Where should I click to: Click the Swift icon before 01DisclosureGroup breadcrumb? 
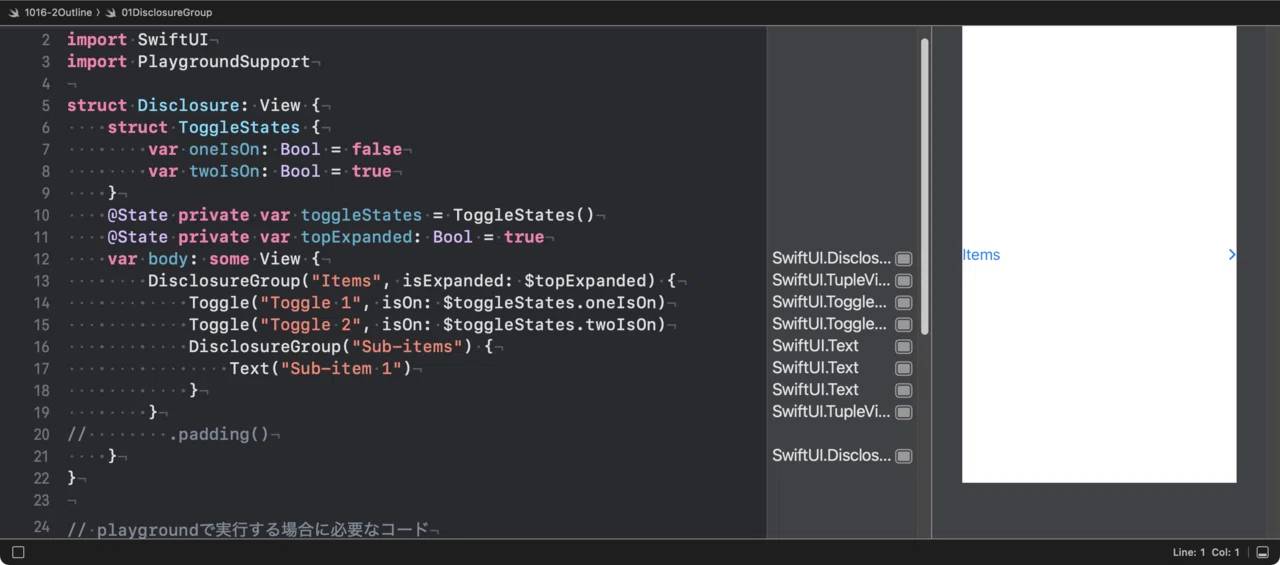110,13
